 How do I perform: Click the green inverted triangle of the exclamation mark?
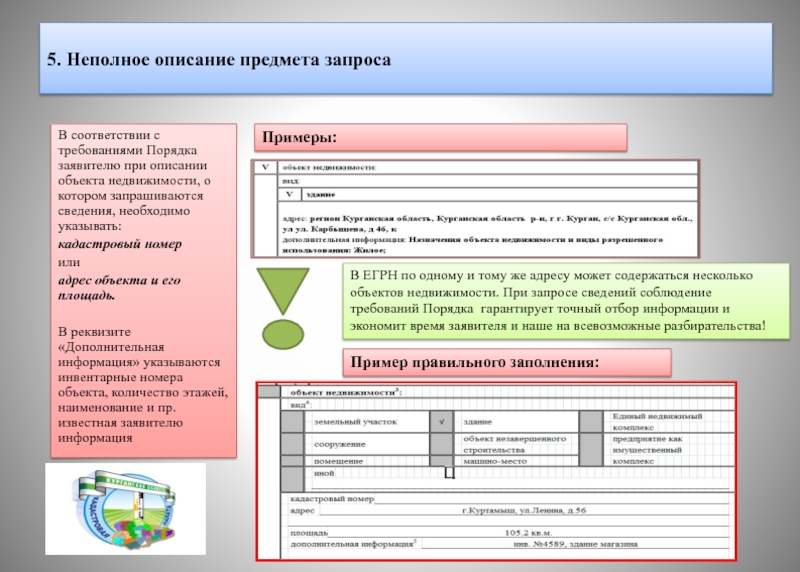coord(283,290)
